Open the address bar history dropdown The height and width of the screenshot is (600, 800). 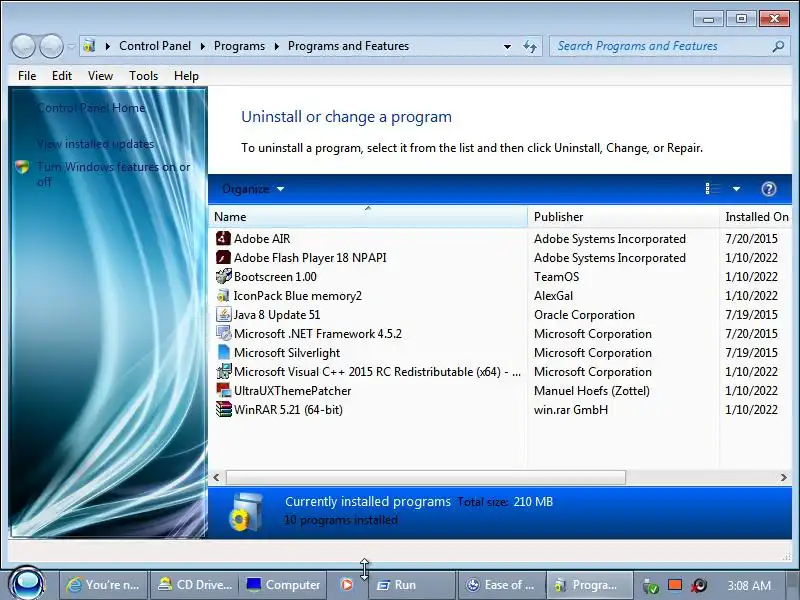[x=507, y=46]
